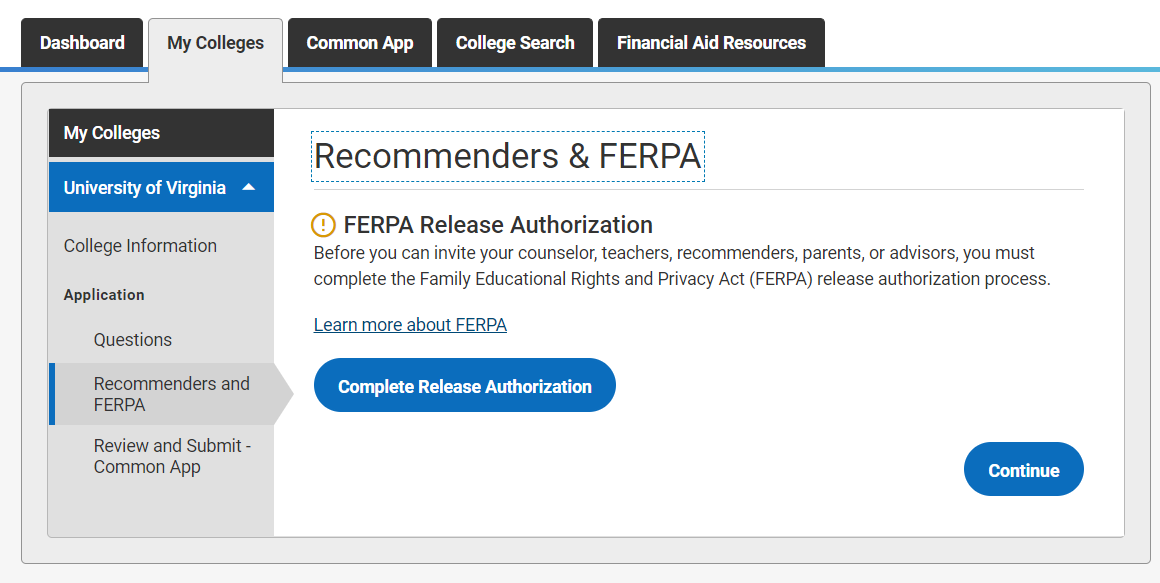Click the My Colleges sidebar header
This screenshot has width=1160, height=583.
(x=112, y=133)
